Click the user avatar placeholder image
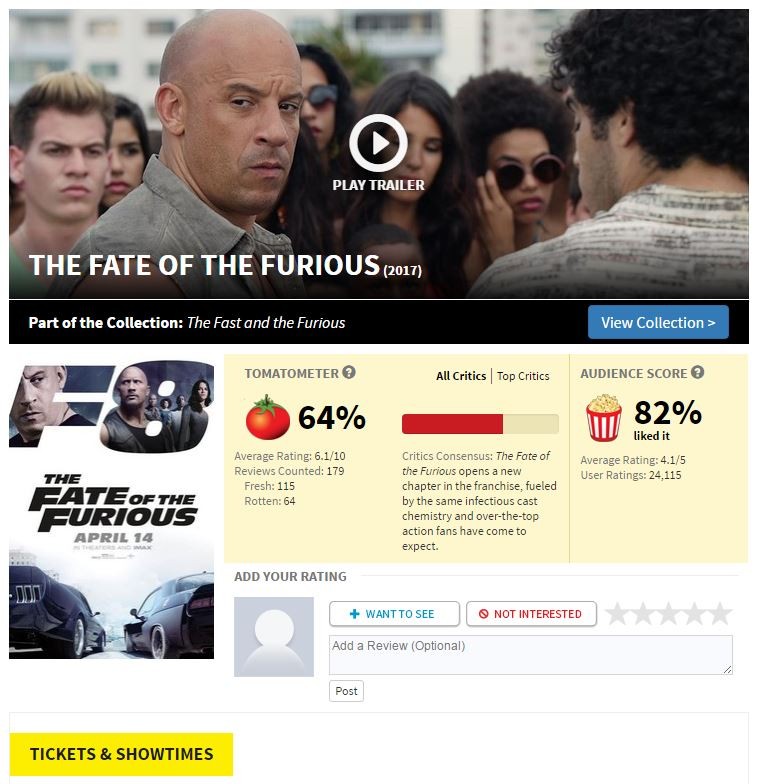 click(x=274, y=636)
